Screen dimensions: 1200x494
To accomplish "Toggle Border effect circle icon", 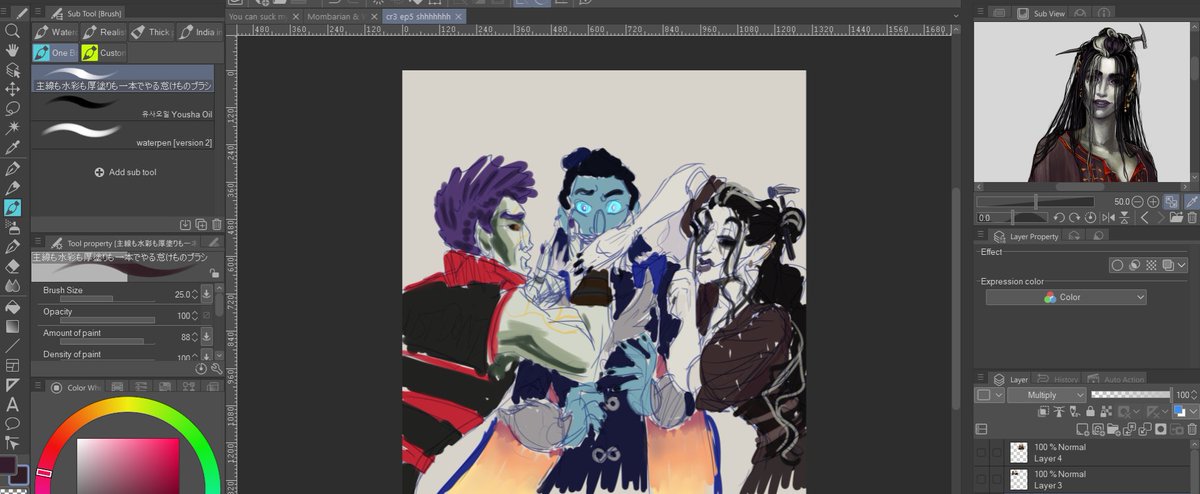I will (1117, 265).
